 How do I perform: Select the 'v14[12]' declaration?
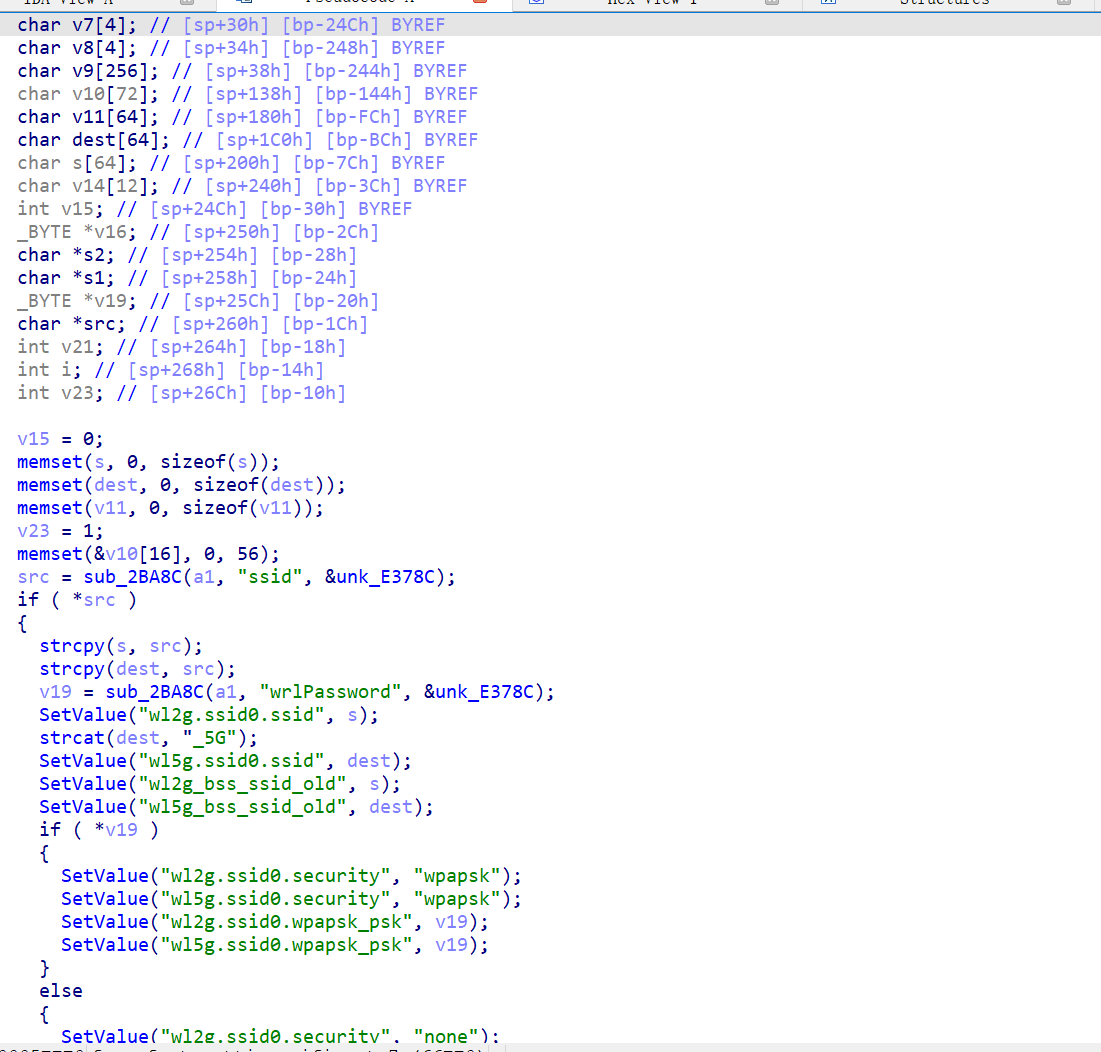[x=242, y=186]
